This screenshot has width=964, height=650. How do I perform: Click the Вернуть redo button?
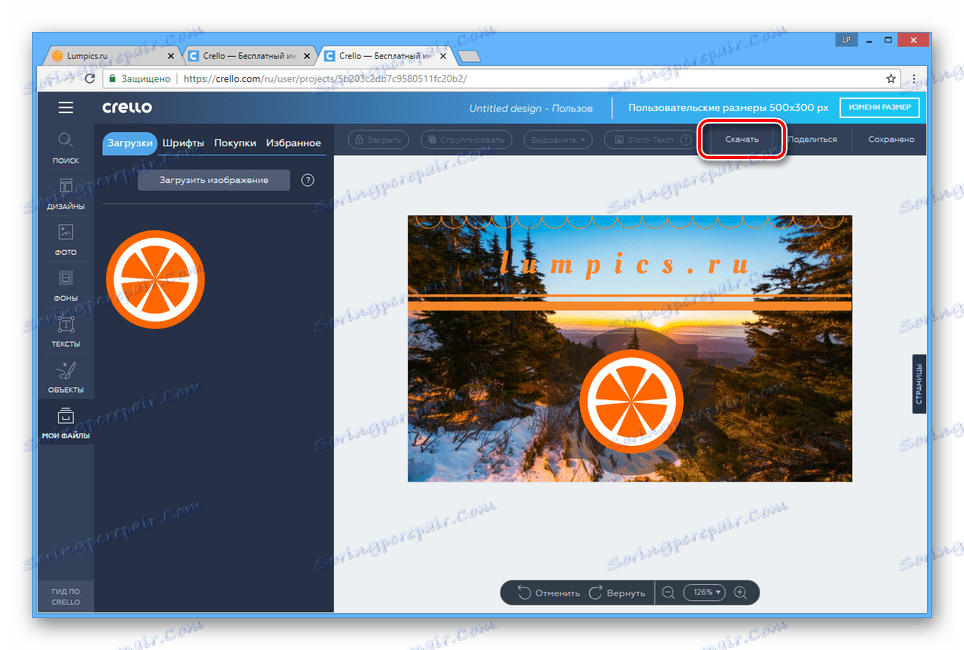tap(617, 593)
